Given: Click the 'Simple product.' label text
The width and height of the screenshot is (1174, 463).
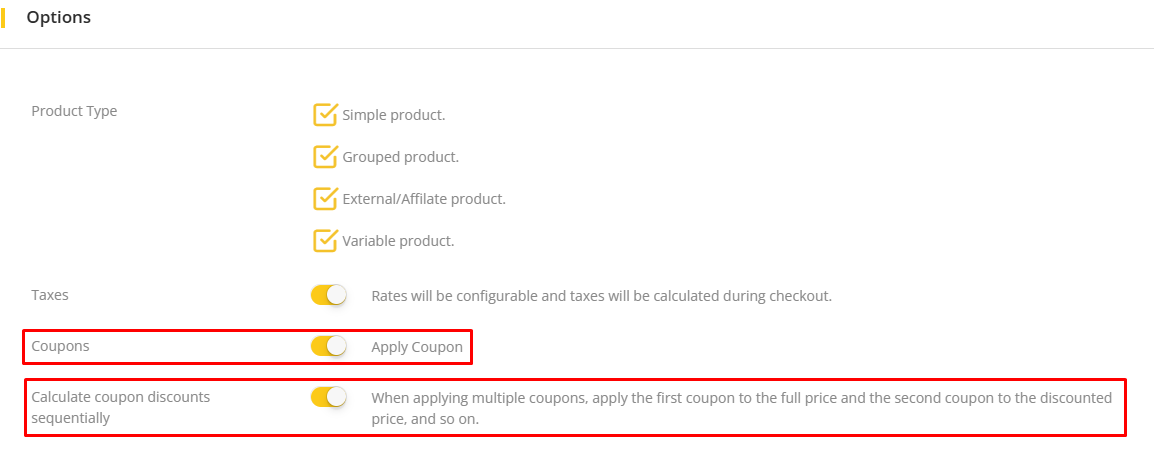Looking at the screenshot, I should (394, 115).
